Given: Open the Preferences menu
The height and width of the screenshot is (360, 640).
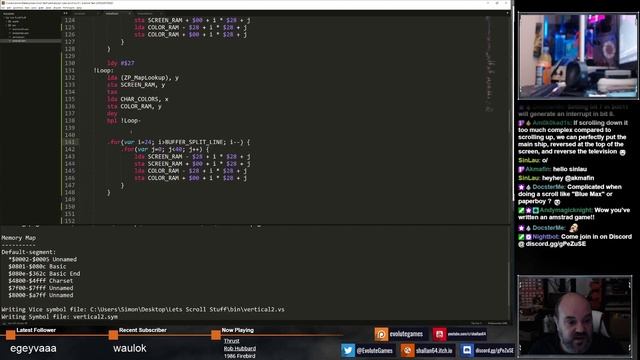Looking at the screenshot, I should (69, 7).
